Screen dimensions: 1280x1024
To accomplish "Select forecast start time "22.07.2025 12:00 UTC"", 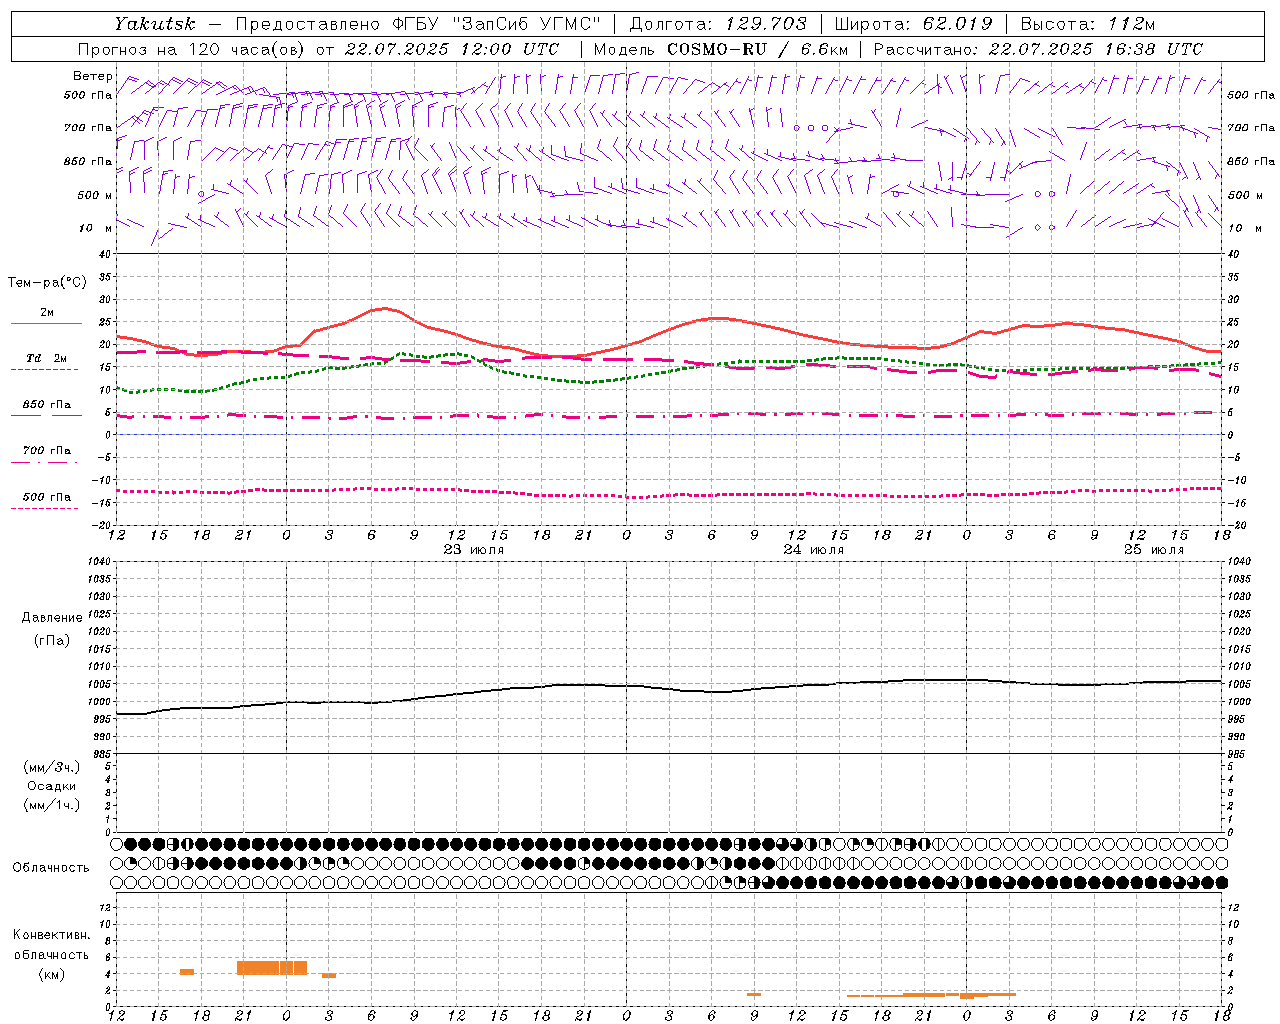I will [x=452, y=49].
